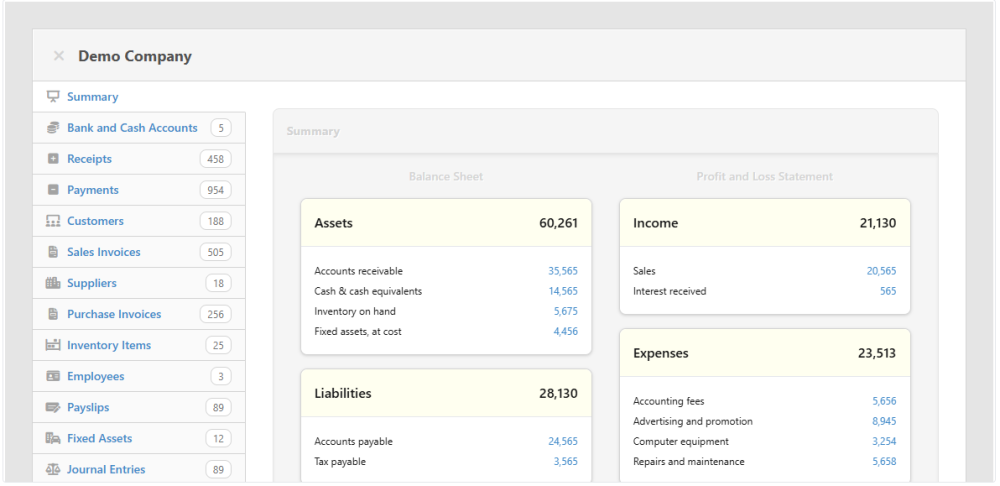The width and height of the screenshot is (1000, 486).
Task: Click the Journal Entries scales icon
Action: 53,469
